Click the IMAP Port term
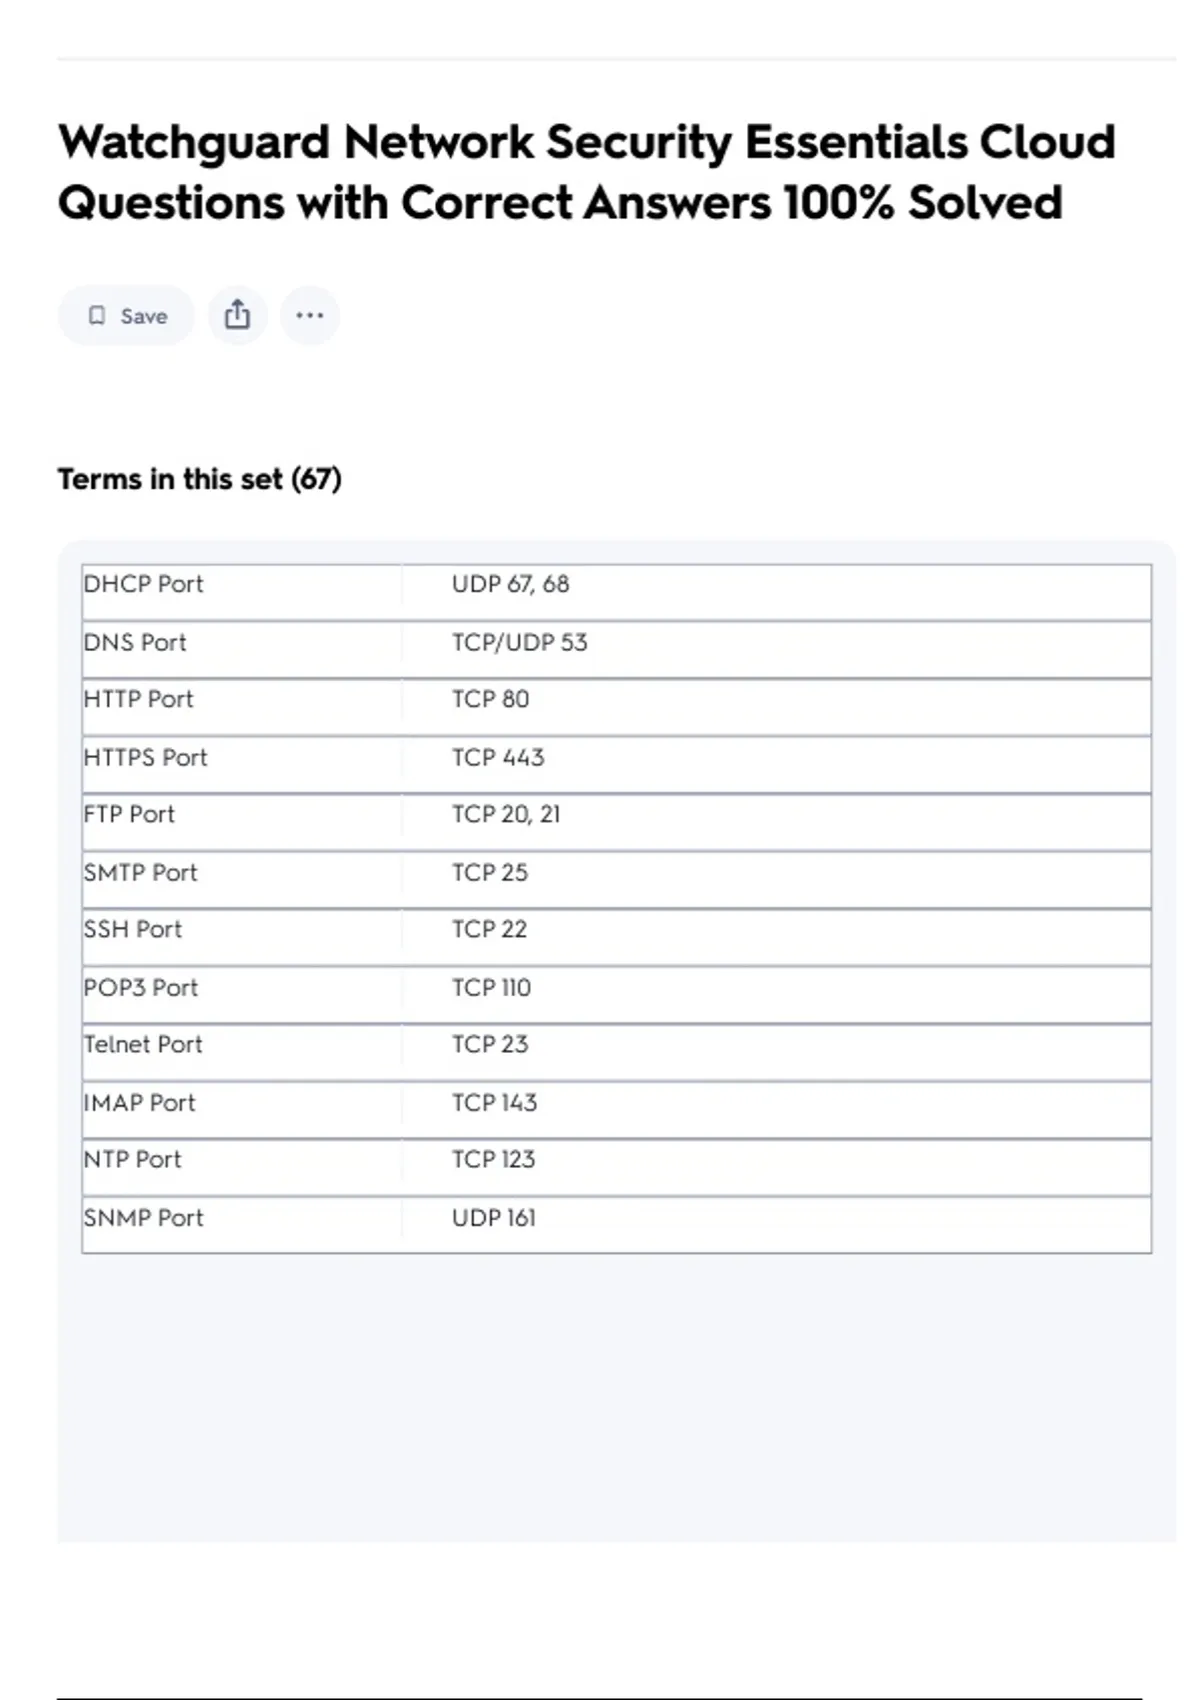The image size is (1200, 1700). click(140, 1103)
